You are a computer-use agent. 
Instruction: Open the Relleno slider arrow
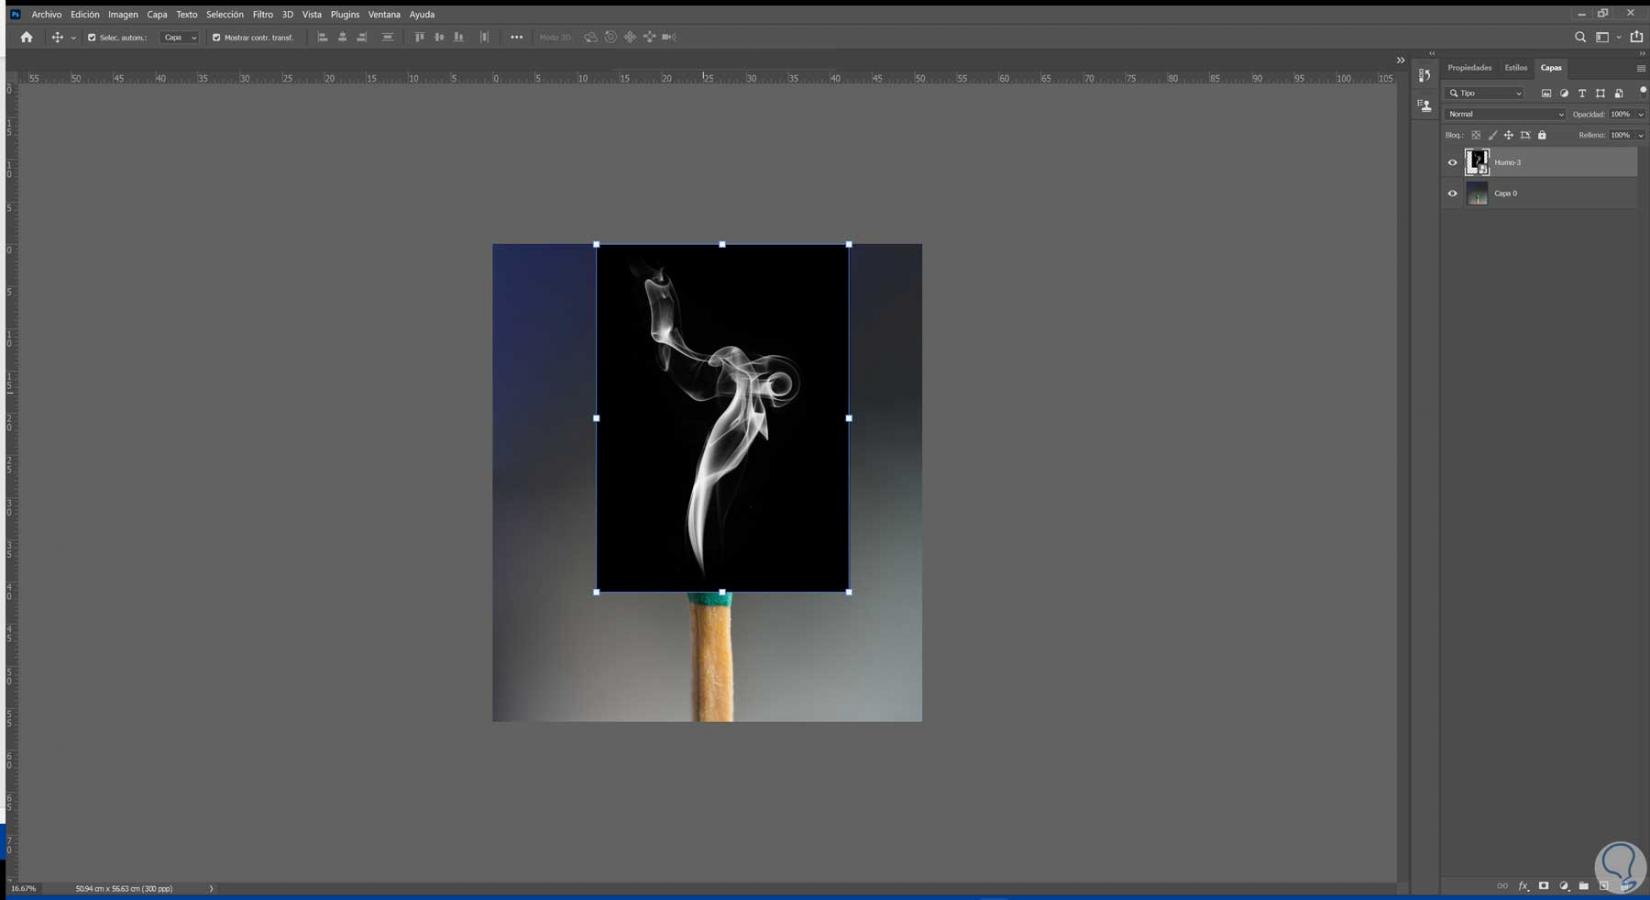point(1640,135)
